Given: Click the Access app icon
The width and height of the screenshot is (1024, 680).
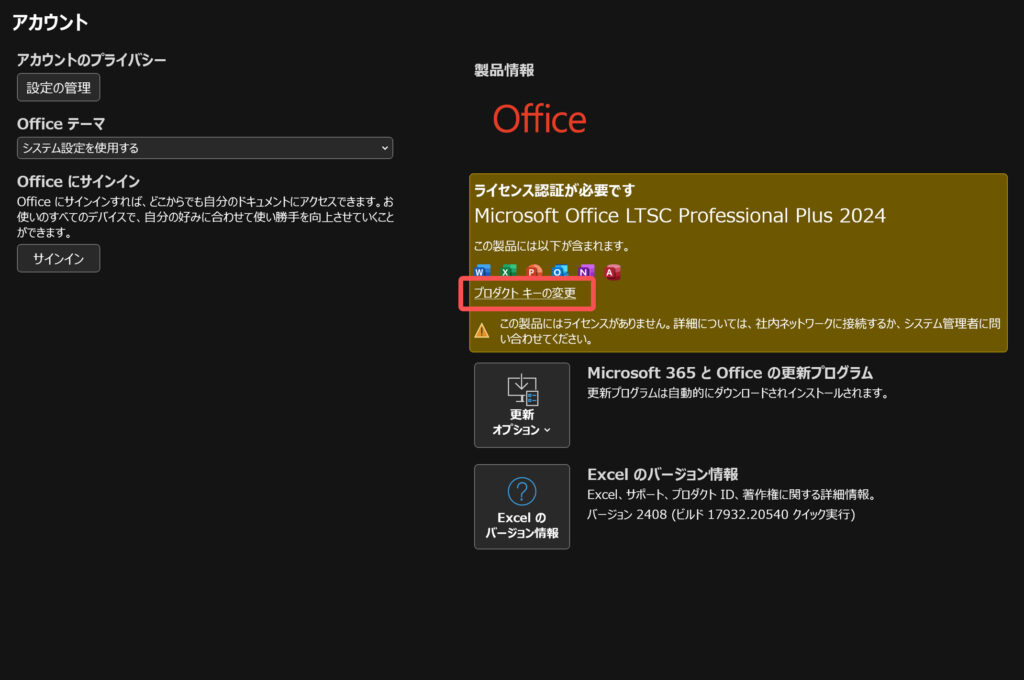Looking at the screenshot, I should (x=612, y=271).
